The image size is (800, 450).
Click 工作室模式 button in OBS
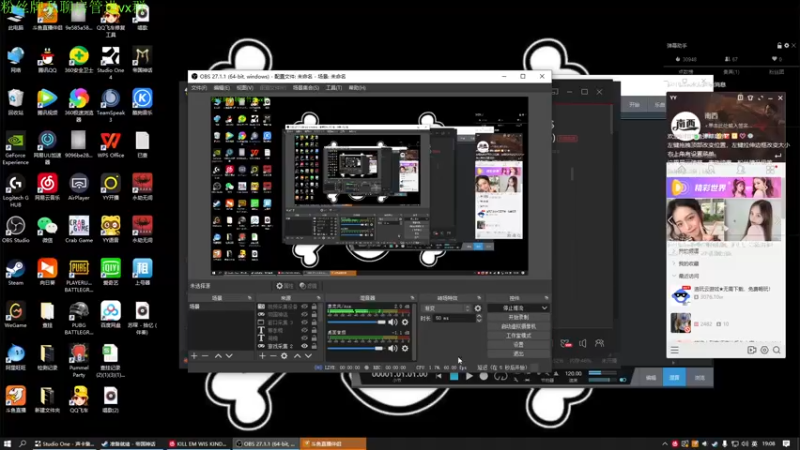(518, 336)
